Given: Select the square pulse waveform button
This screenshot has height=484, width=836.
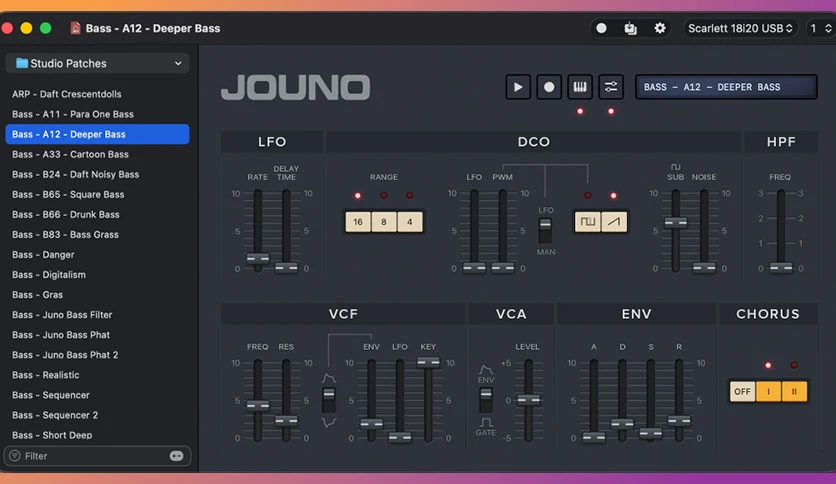Looking at the screenshot, I should coord(588,222).
